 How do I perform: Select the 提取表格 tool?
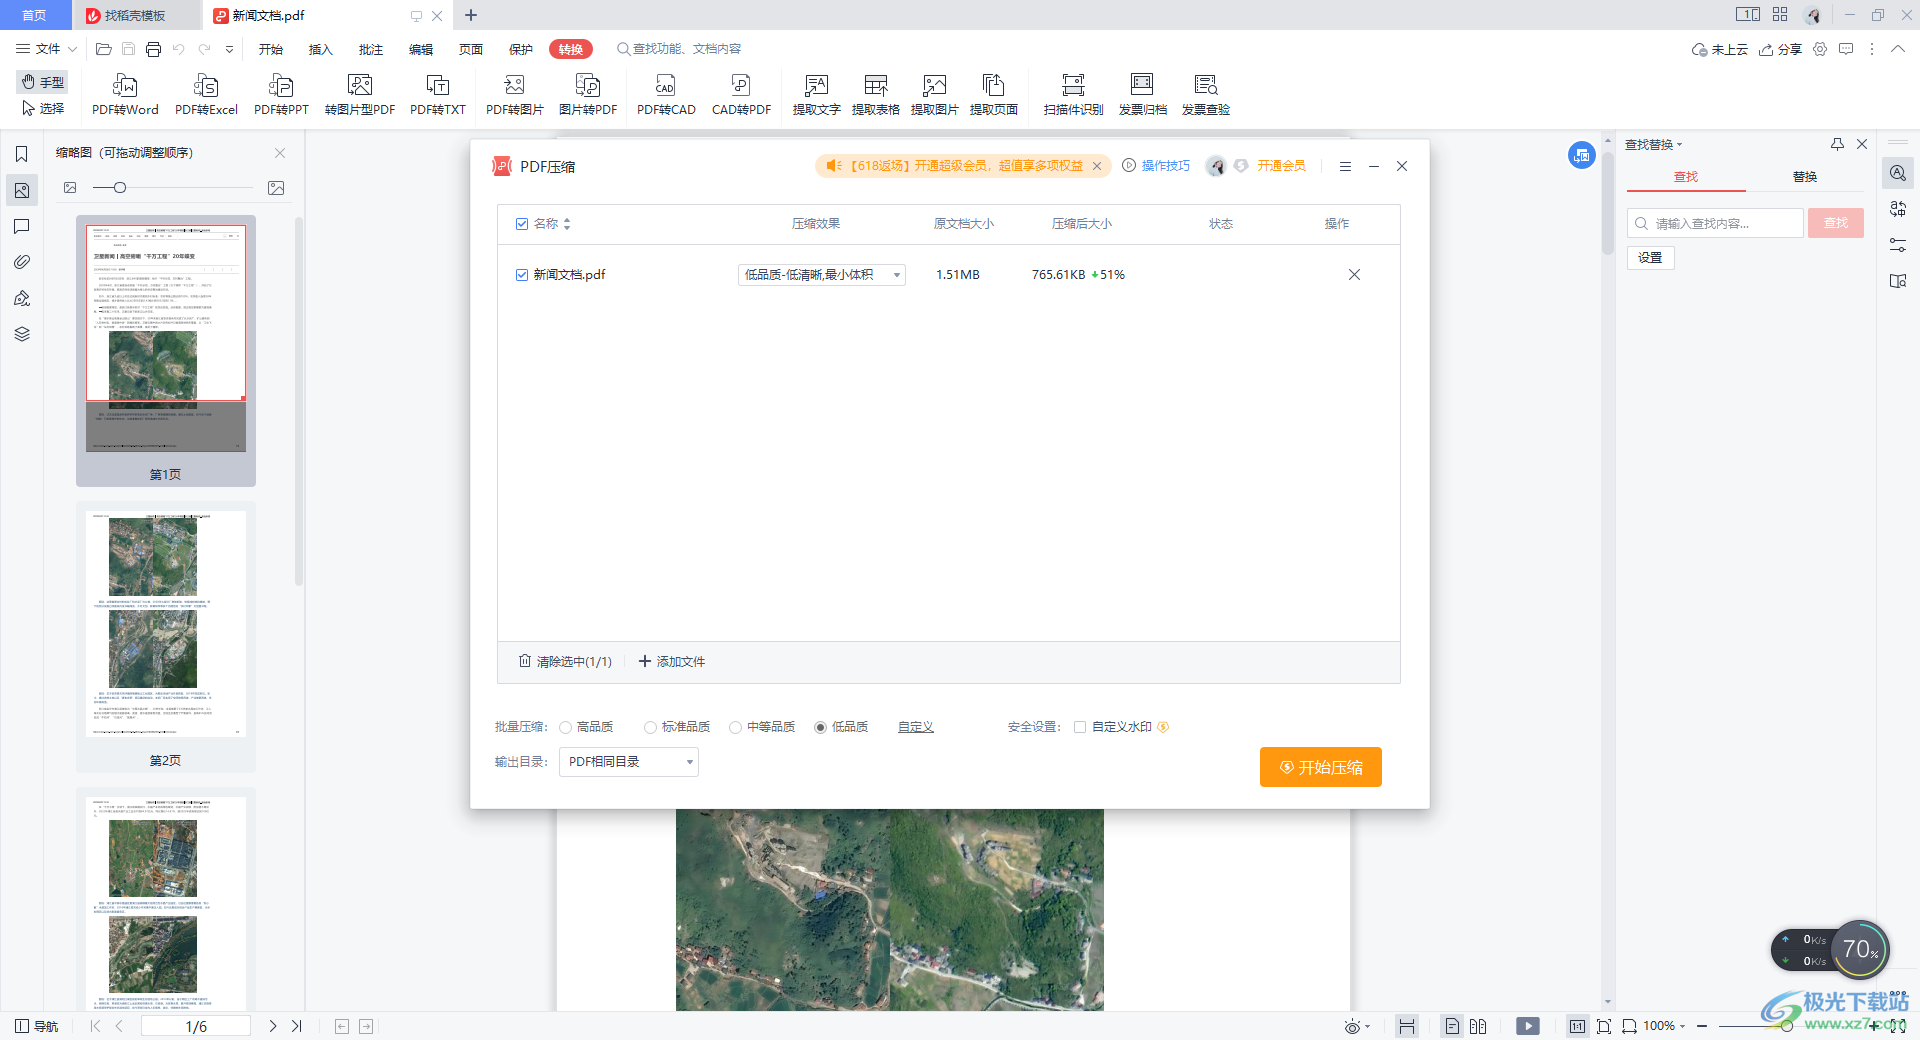point(876,95)
